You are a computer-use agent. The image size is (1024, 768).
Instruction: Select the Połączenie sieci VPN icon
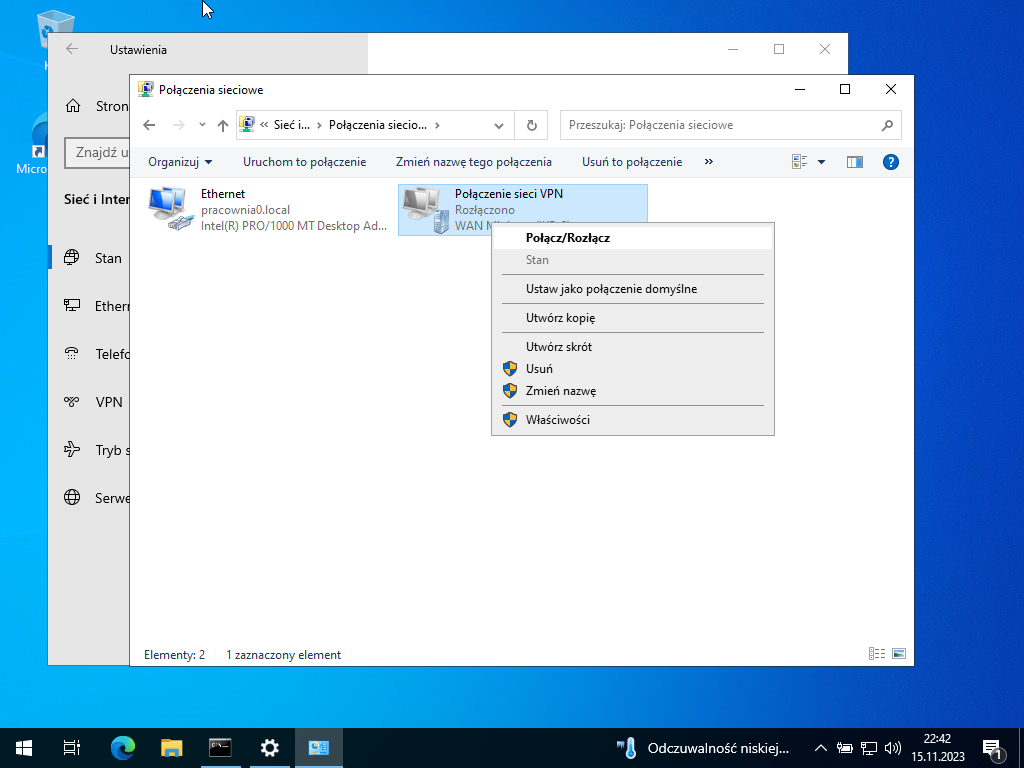coord(425,209)
